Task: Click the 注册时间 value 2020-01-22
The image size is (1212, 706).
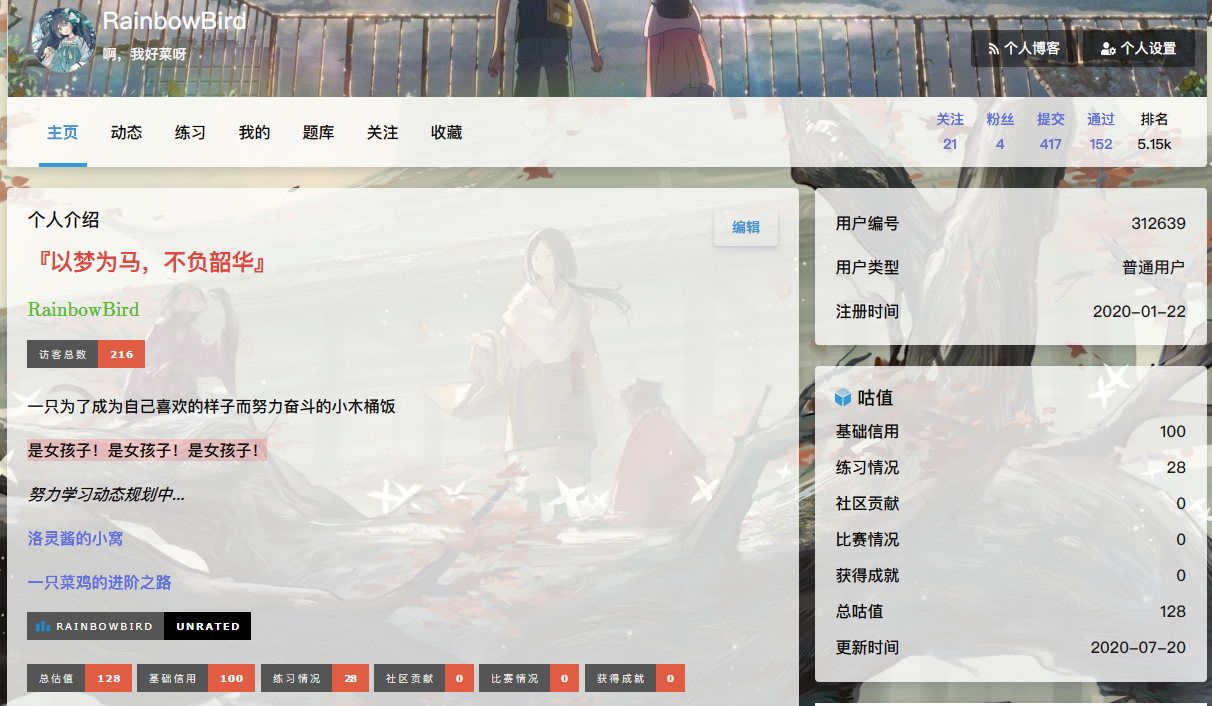Action: click(1139, 312)
